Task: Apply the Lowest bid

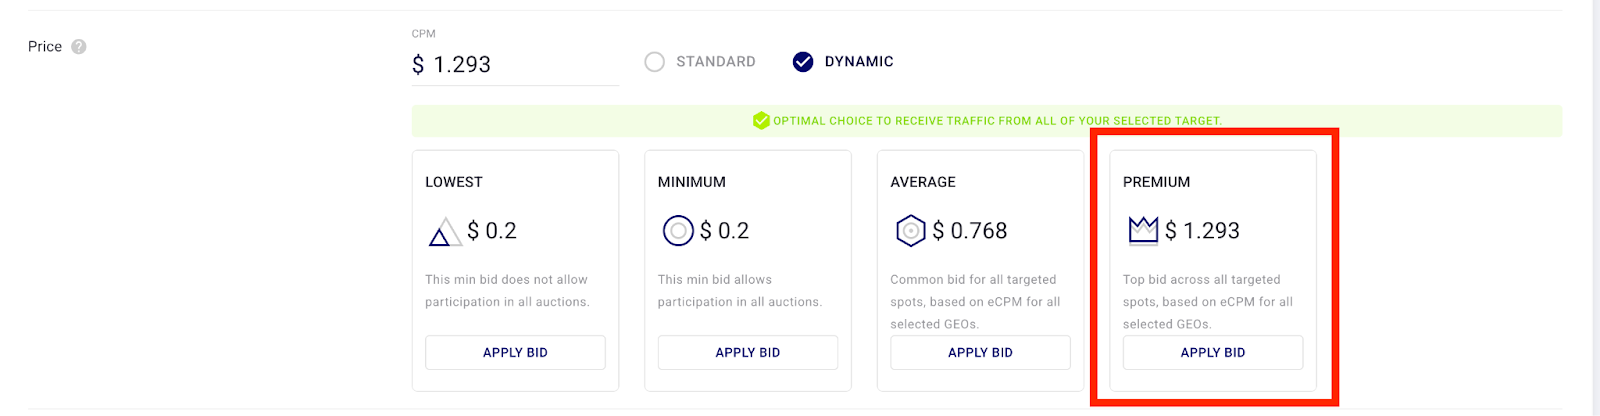Action: [x=515, y=353]
